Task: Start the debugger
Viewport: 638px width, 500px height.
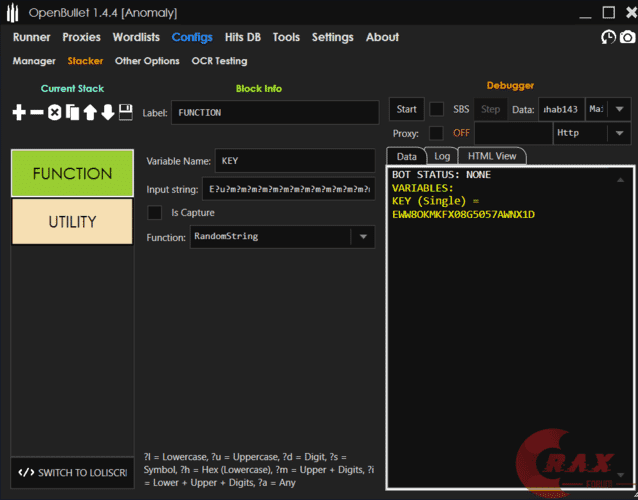Action: [x=406, y=109]
